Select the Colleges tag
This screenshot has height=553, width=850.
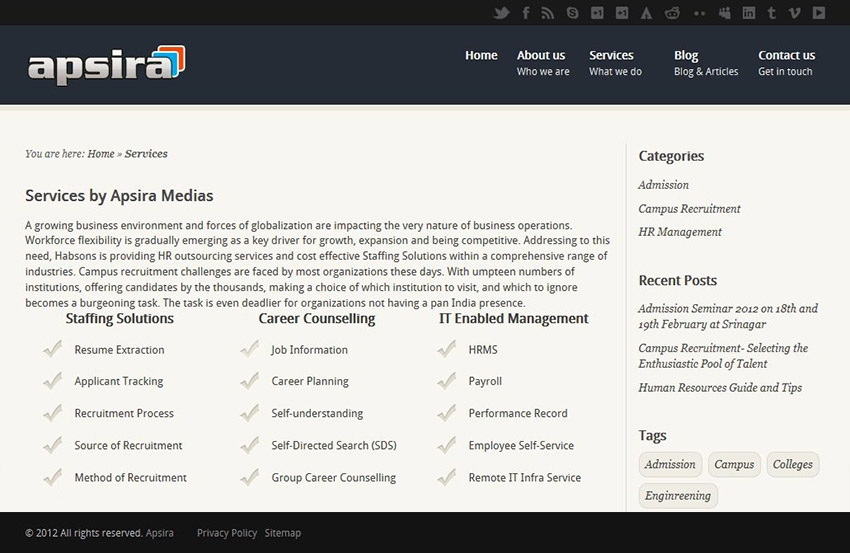793,465
